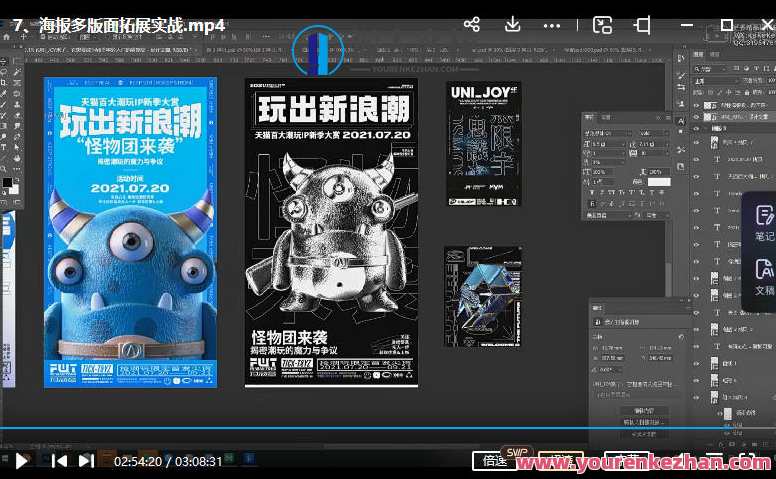Open the anti-aliasing method dropdown
This screenshot has width=776, height=479.
[656, 215]
